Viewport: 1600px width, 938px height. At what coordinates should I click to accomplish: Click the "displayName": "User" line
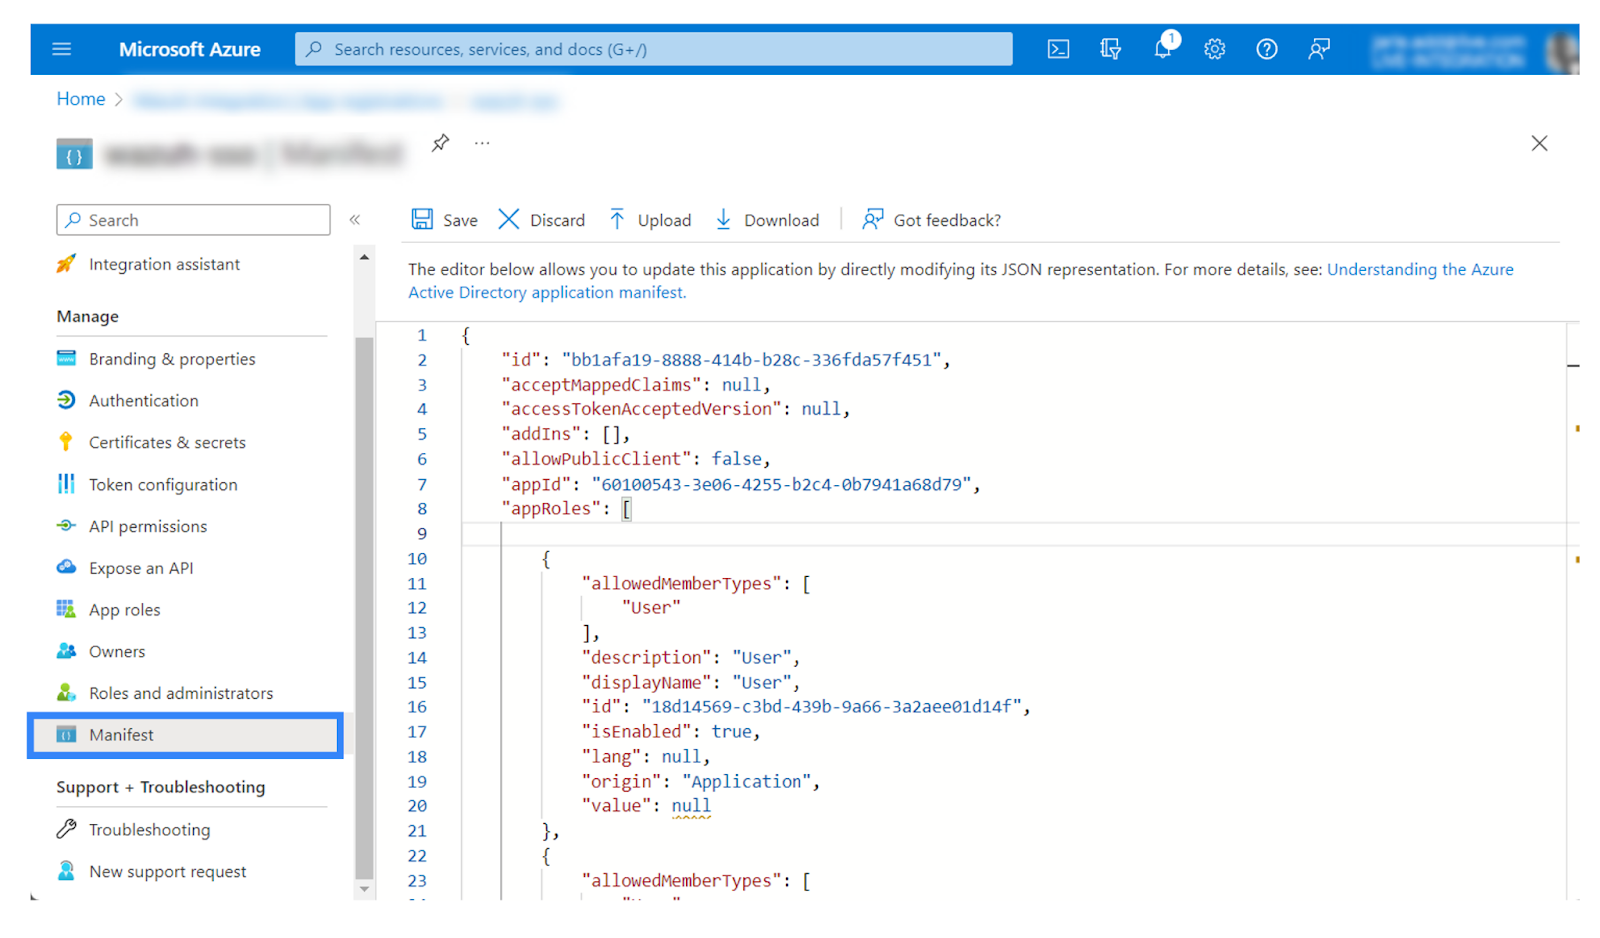pos(690,682)
